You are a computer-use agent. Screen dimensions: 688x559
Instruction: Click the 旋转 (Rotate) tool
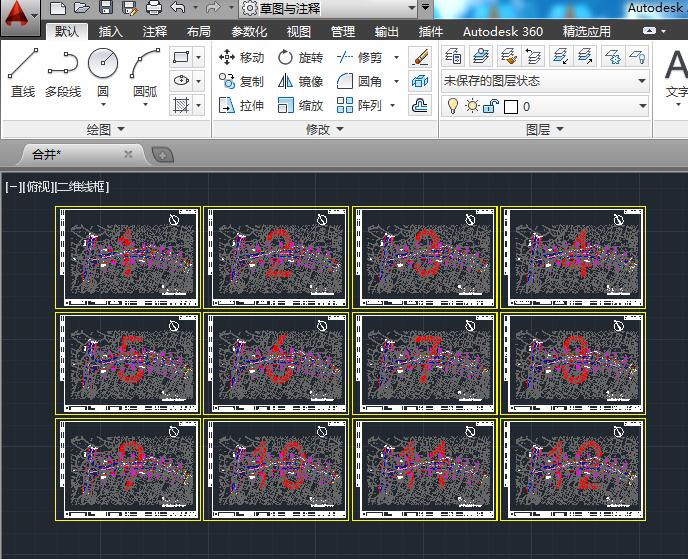(299, 58)
